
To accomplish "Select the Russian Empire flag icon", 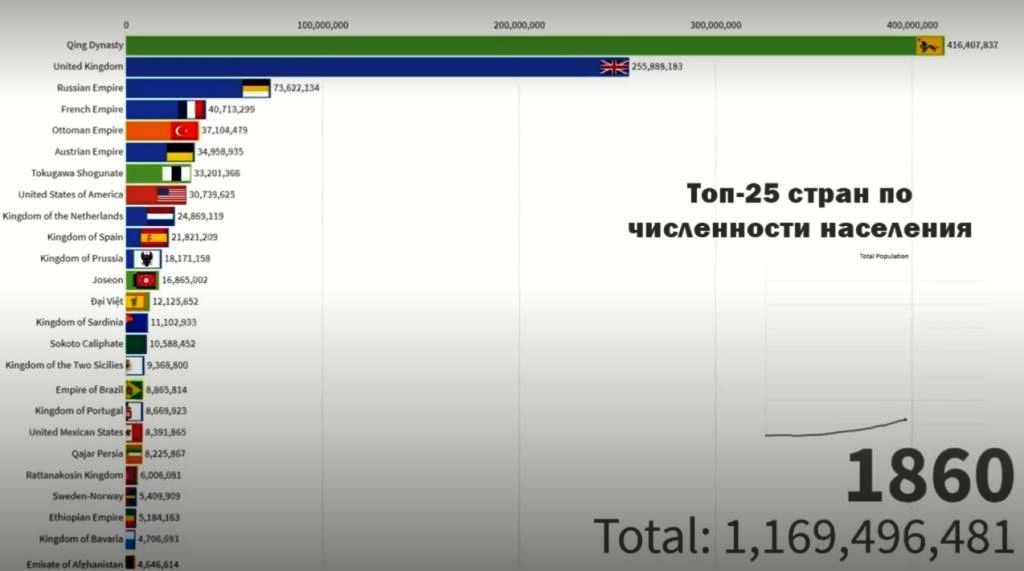I will pos(255,88).
